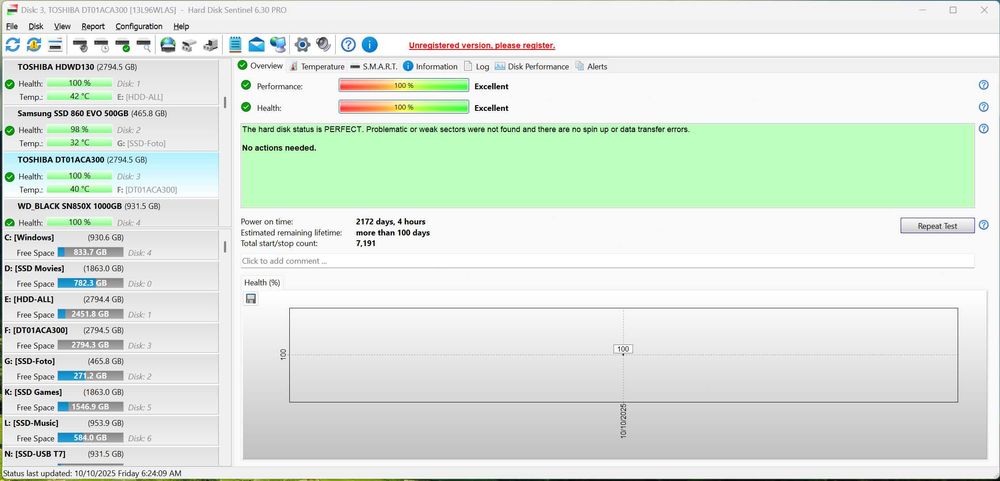Switch to the Temperature tab
This screenshot has width=1000, height=481.
316,66
